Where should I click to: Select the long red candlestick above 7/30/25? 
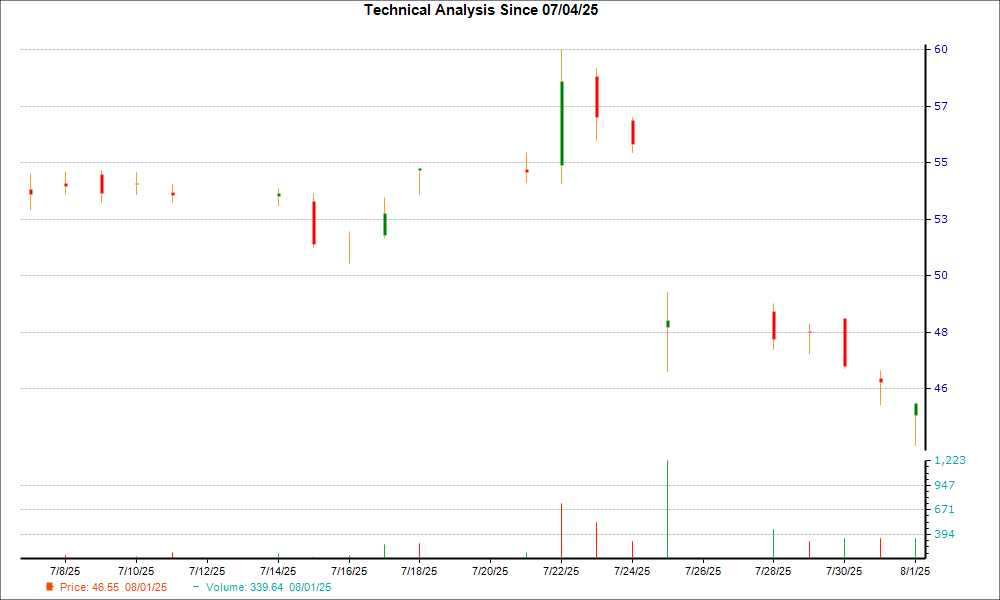(x=845, y=342)
